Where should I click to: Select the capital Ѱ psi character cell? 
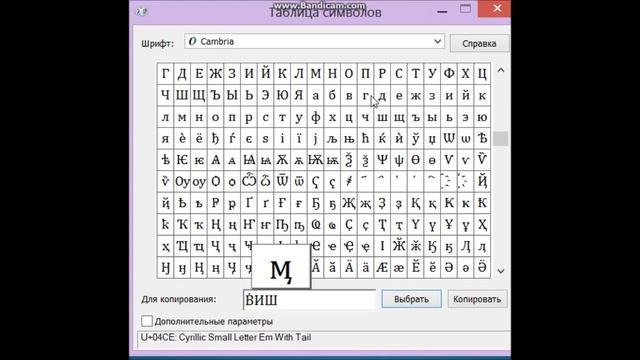tap(382, 160)
